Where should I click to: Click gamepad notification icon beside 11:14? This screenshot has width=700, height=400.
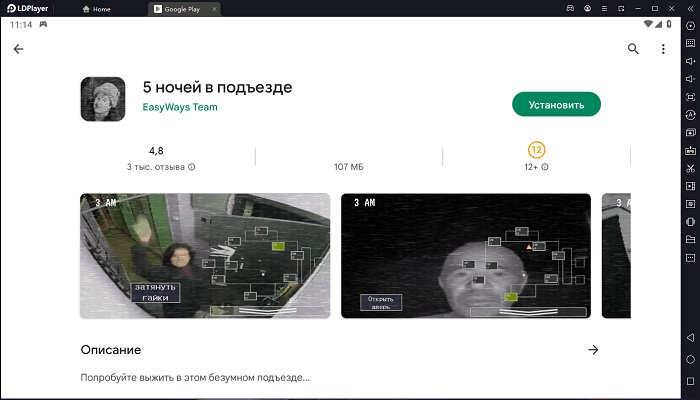[43, 25]
